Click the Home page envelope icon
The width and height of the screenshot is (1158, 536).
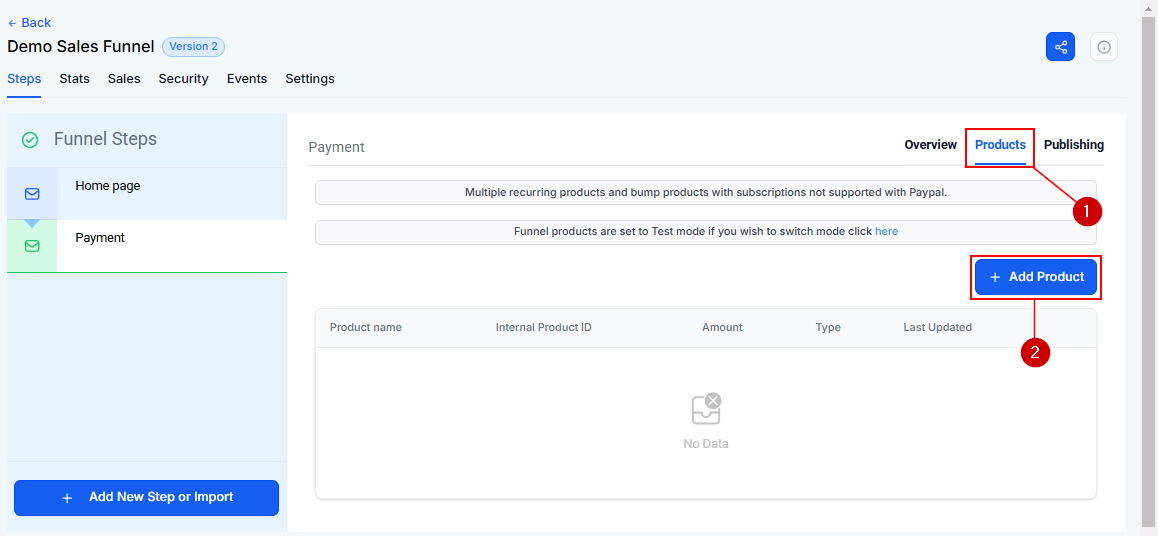pyautogui.click(x=32, y=194)
